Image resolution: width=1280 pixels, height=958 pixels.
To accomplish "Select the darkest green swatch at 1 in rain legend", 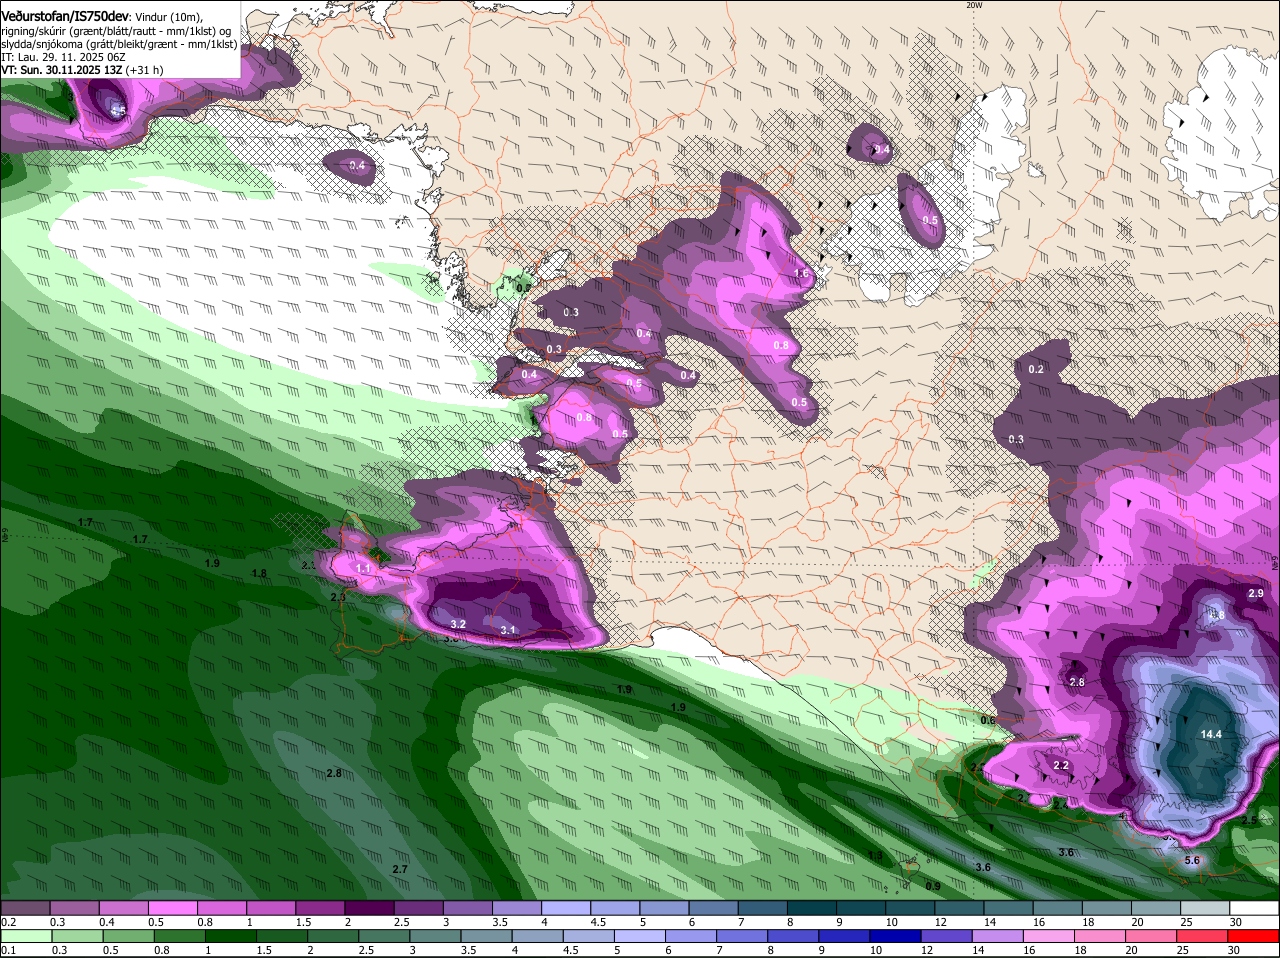I will (x=229, y=936).
